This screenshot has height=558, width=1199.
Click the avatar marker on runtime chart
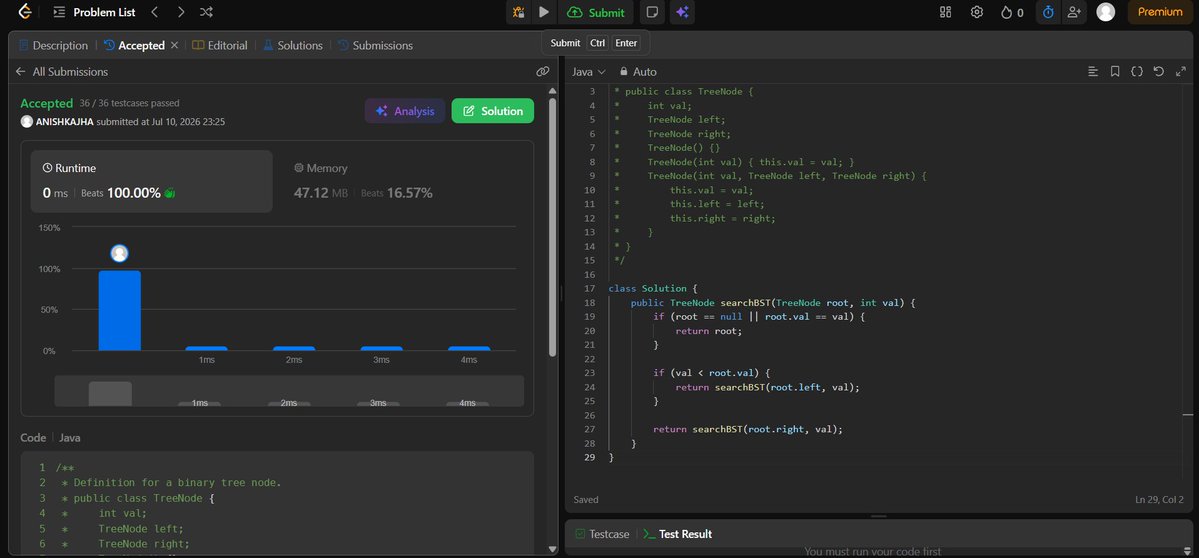[119, 254]
